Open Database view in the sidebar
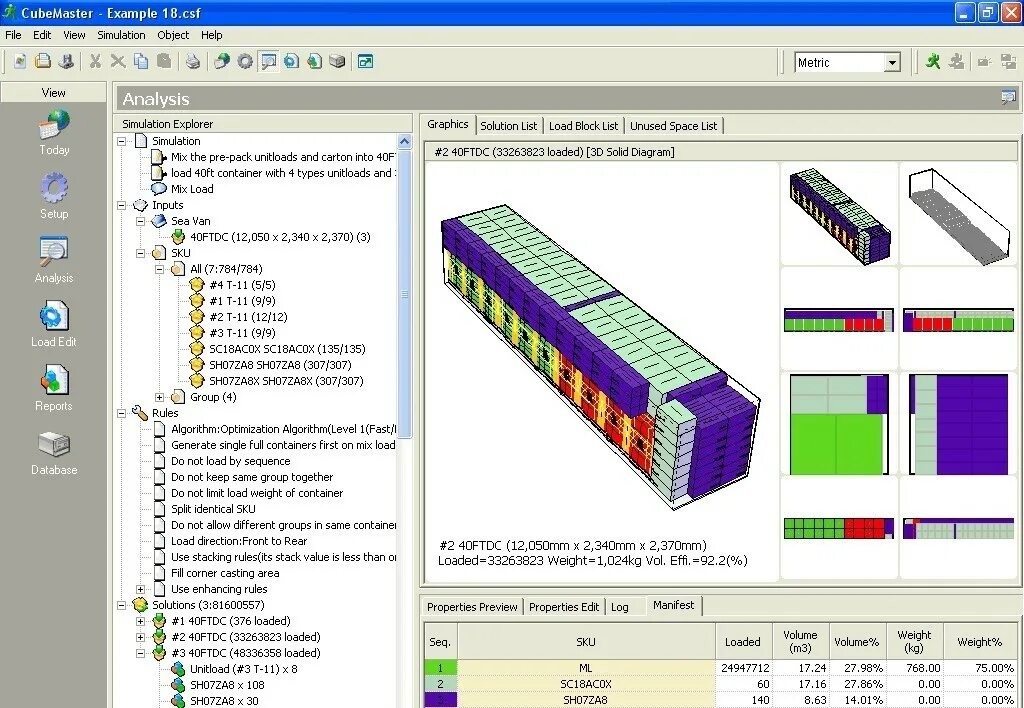1024x708 pixels. (54, 452)
